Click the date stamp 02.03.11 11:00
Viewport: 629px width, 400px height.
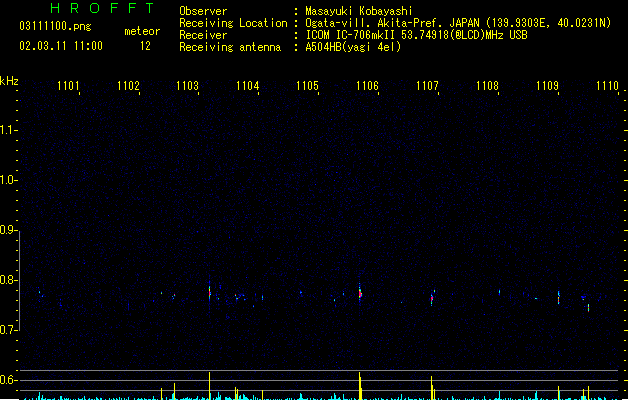[x=61, y=46]
